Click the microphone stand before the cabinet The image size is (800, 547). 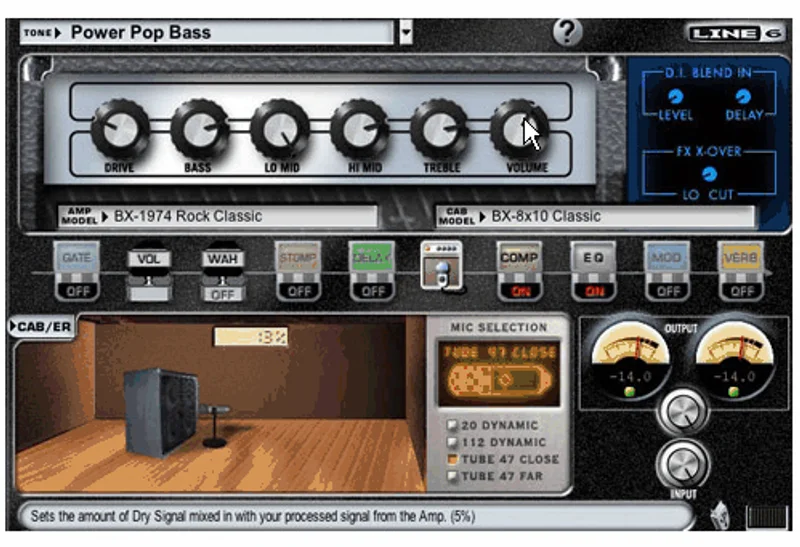click(x=214, y=425)
